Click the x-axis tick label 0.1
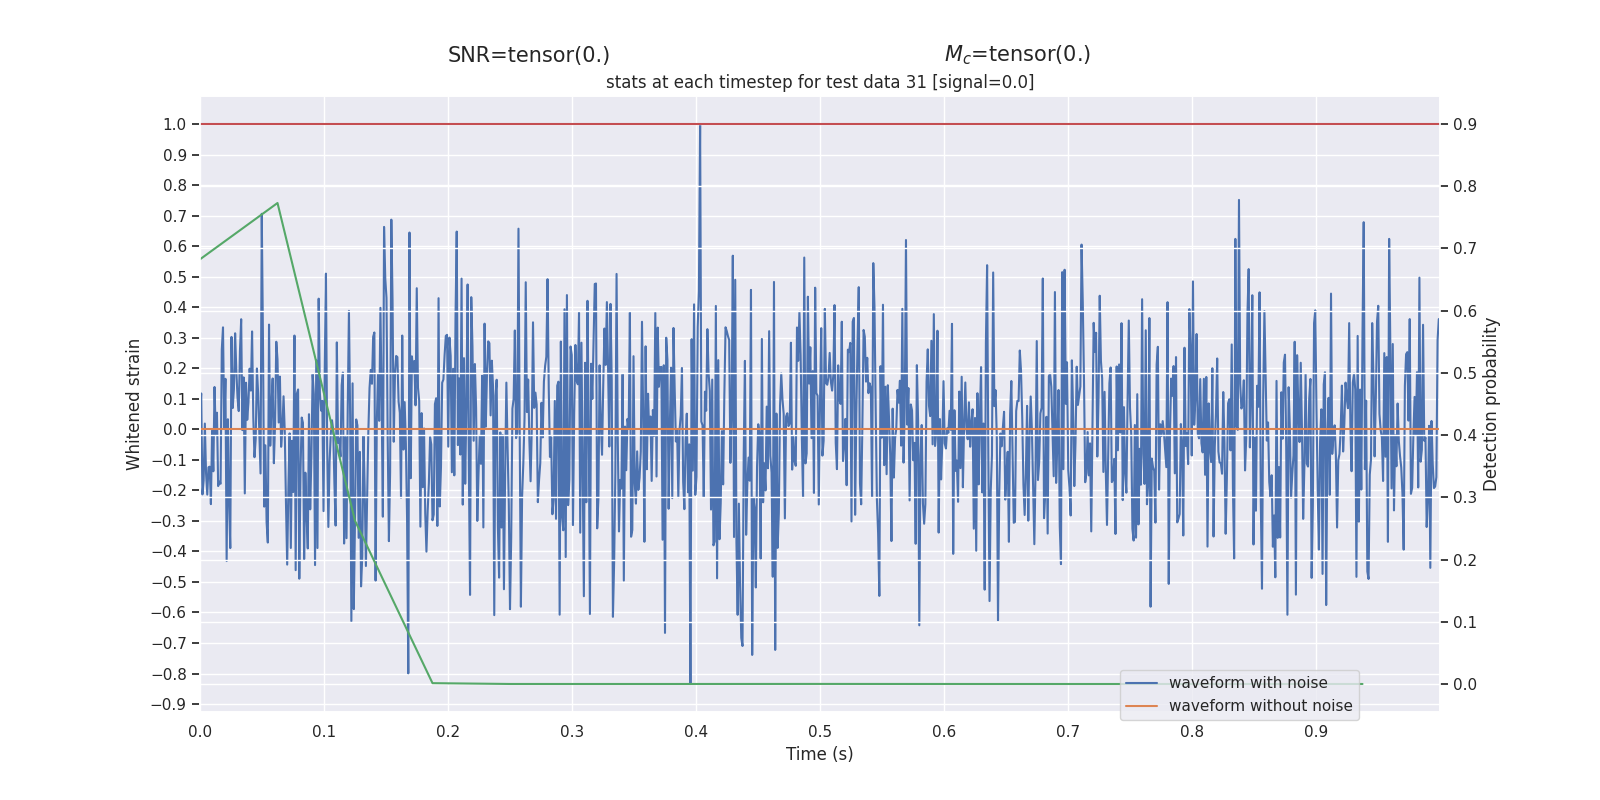This screenshot has width=1600, height=800. (324, 731)
